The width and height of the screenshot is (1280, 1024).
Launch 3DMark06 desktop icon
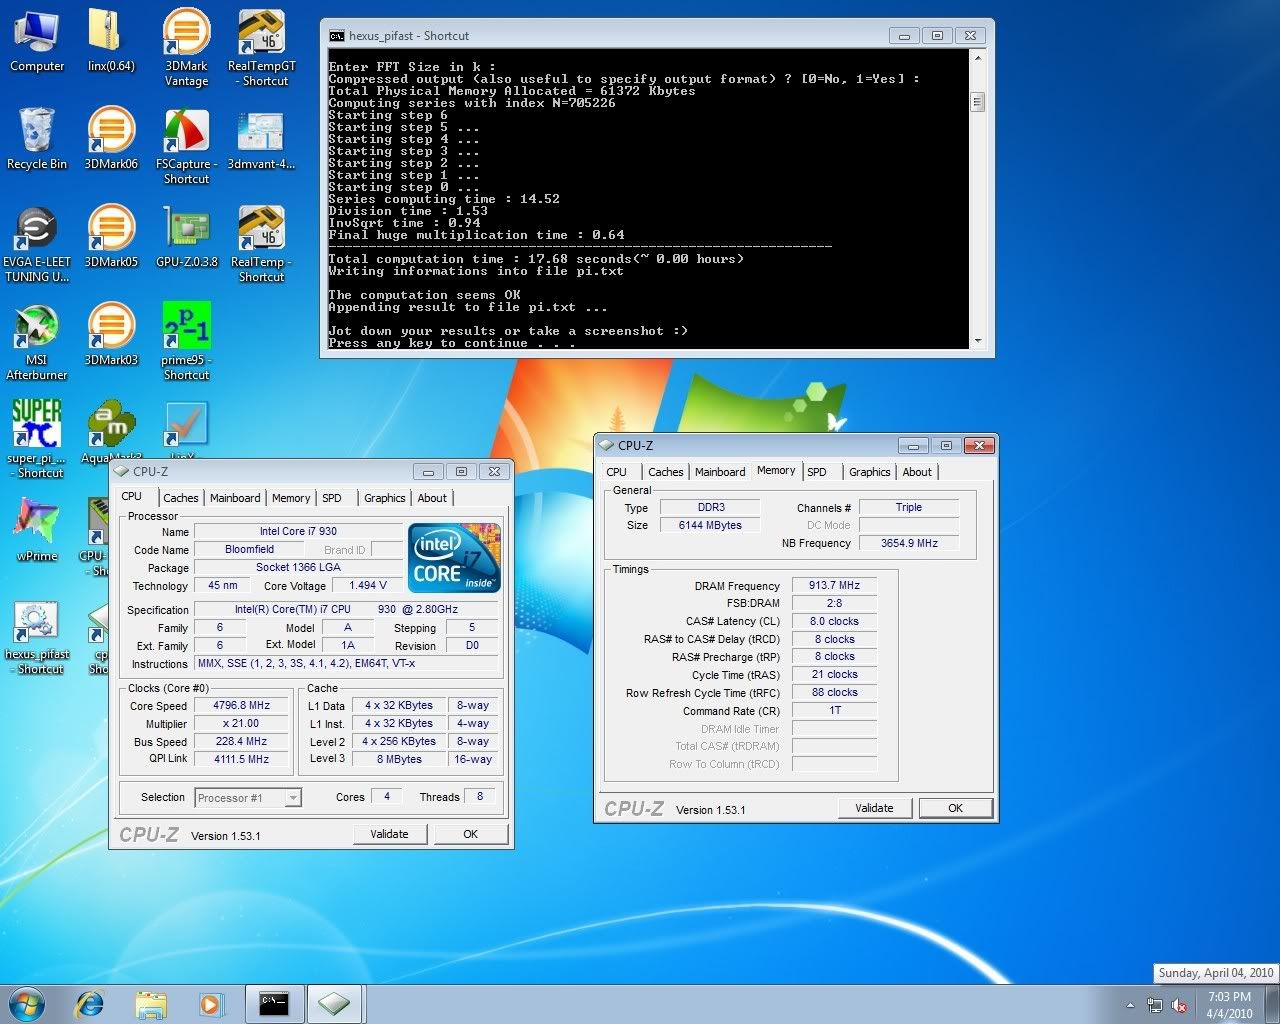pos(111,139)
